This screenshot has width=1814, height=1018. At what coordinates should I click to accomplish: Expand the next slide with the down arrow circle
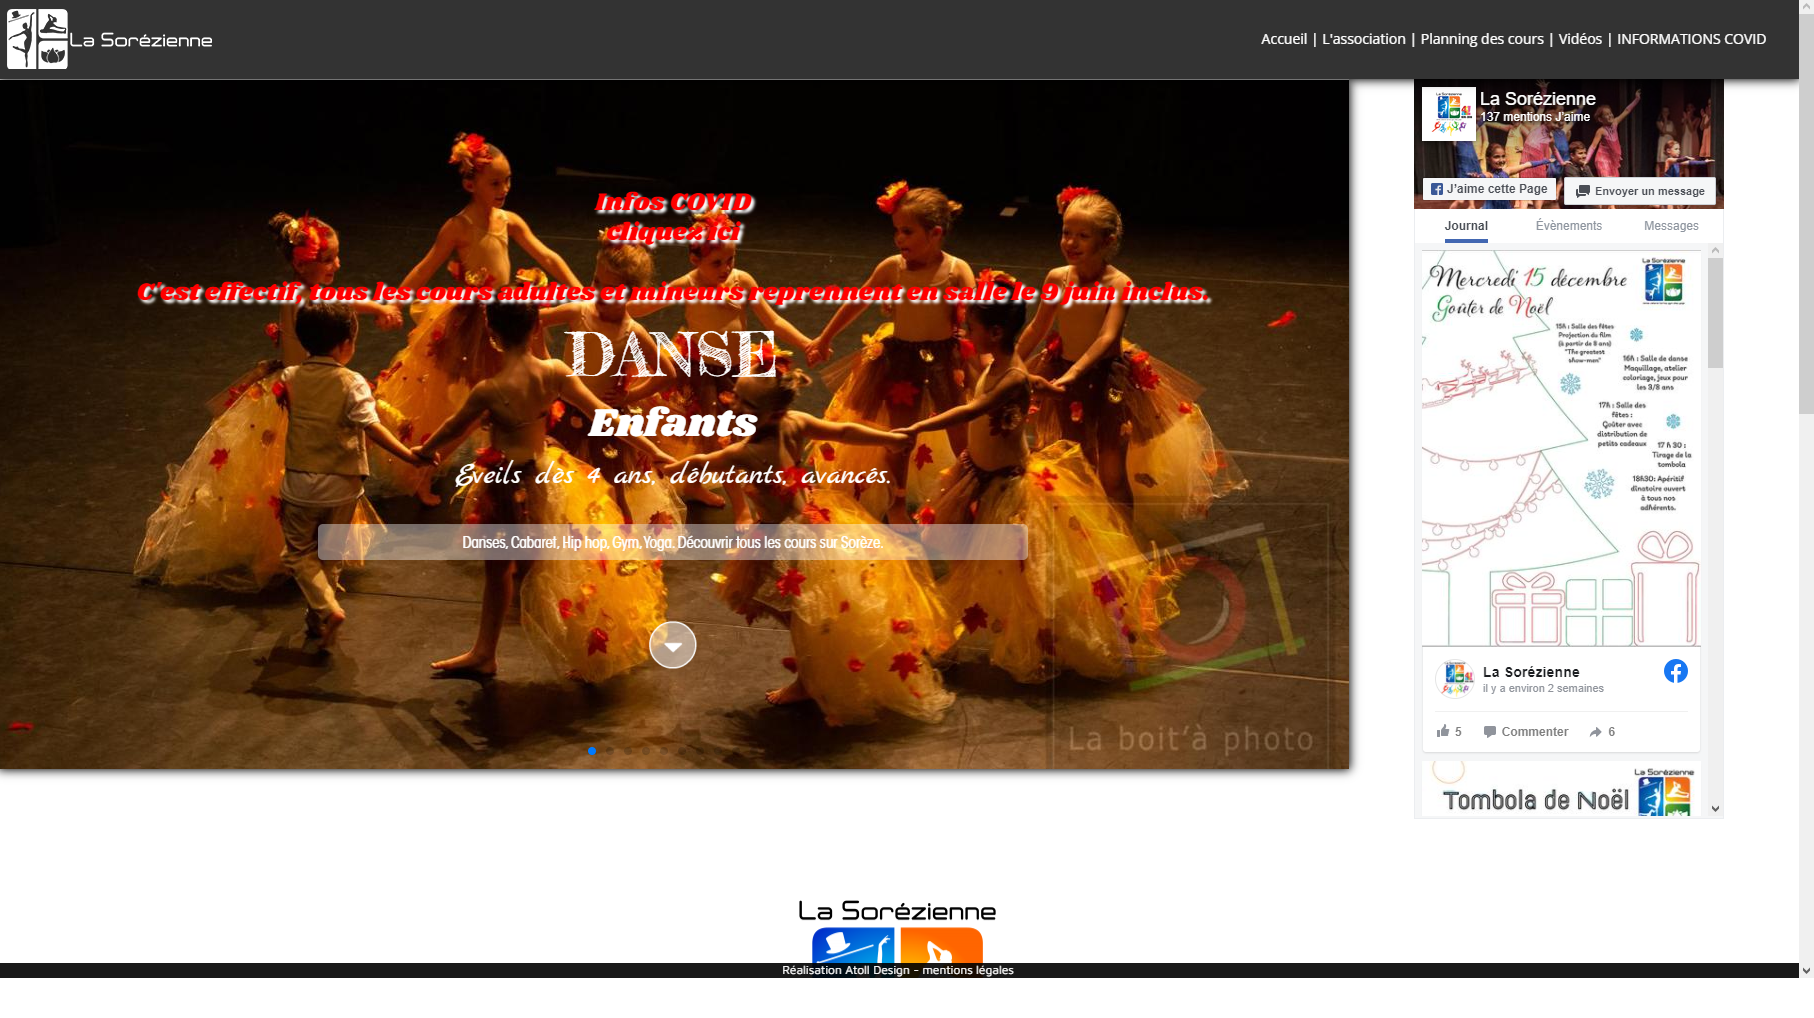tap(672, 645)
